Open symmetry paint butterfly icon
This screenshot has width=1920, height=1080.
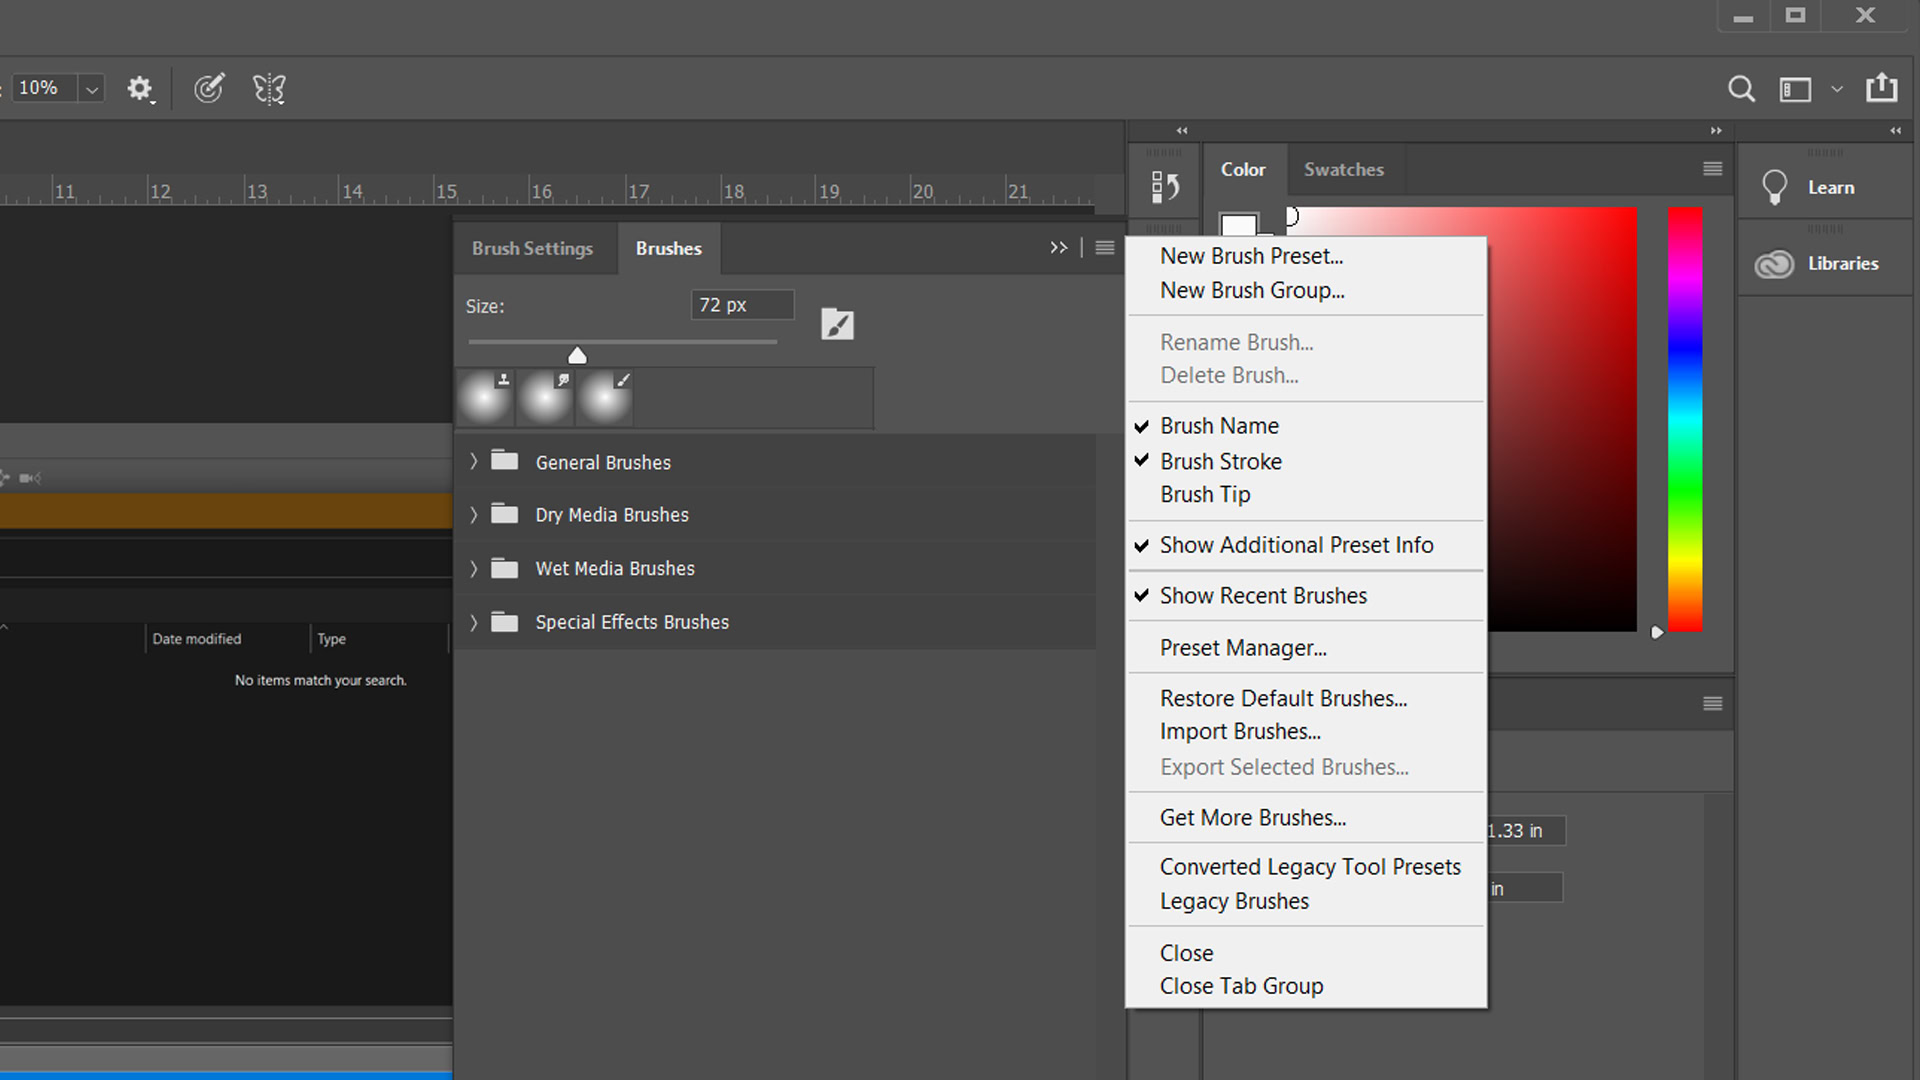click(269, 89)
